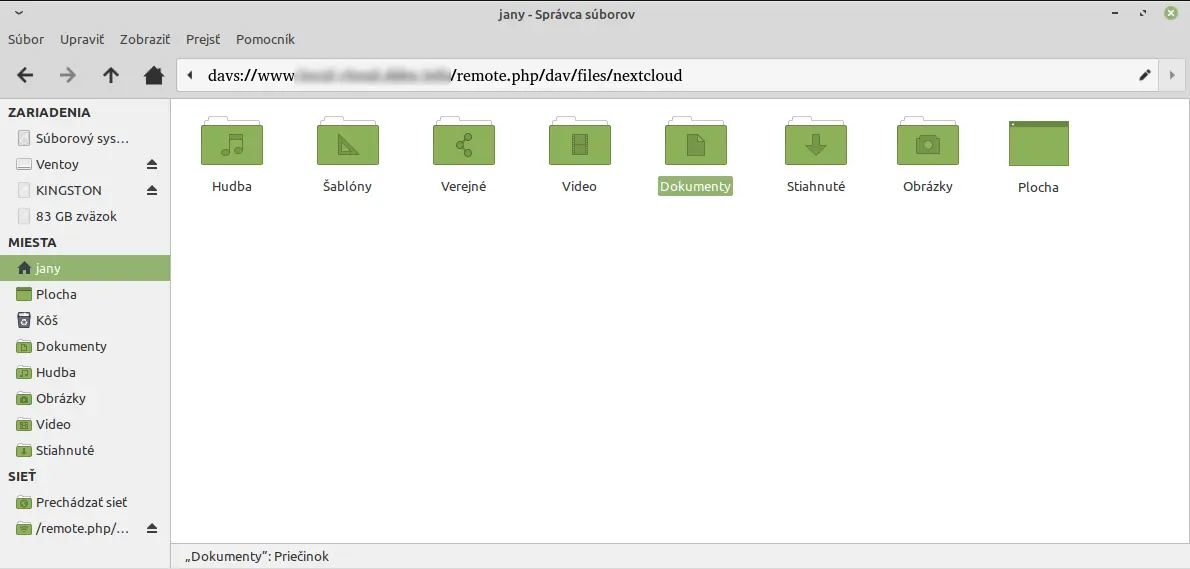Open the Verejné folder icon

click(464, 141)
